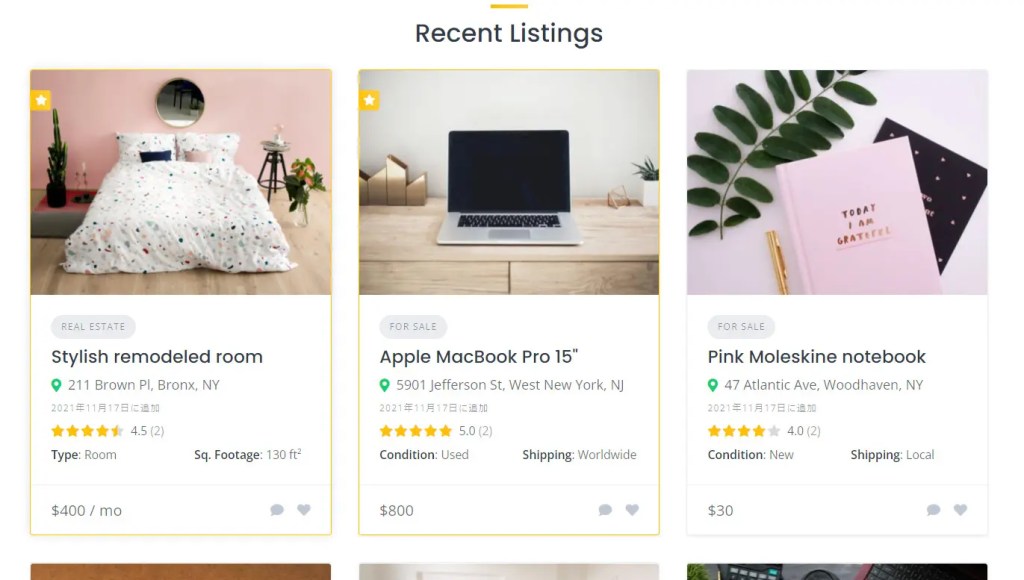Select FOR SALE tag on Moleskine listing
This screenshot has width=1024, height=580.
pos(741,327)
